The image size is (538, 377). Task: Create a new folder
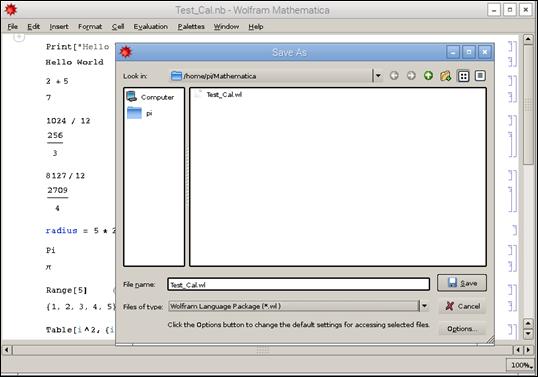445,75
